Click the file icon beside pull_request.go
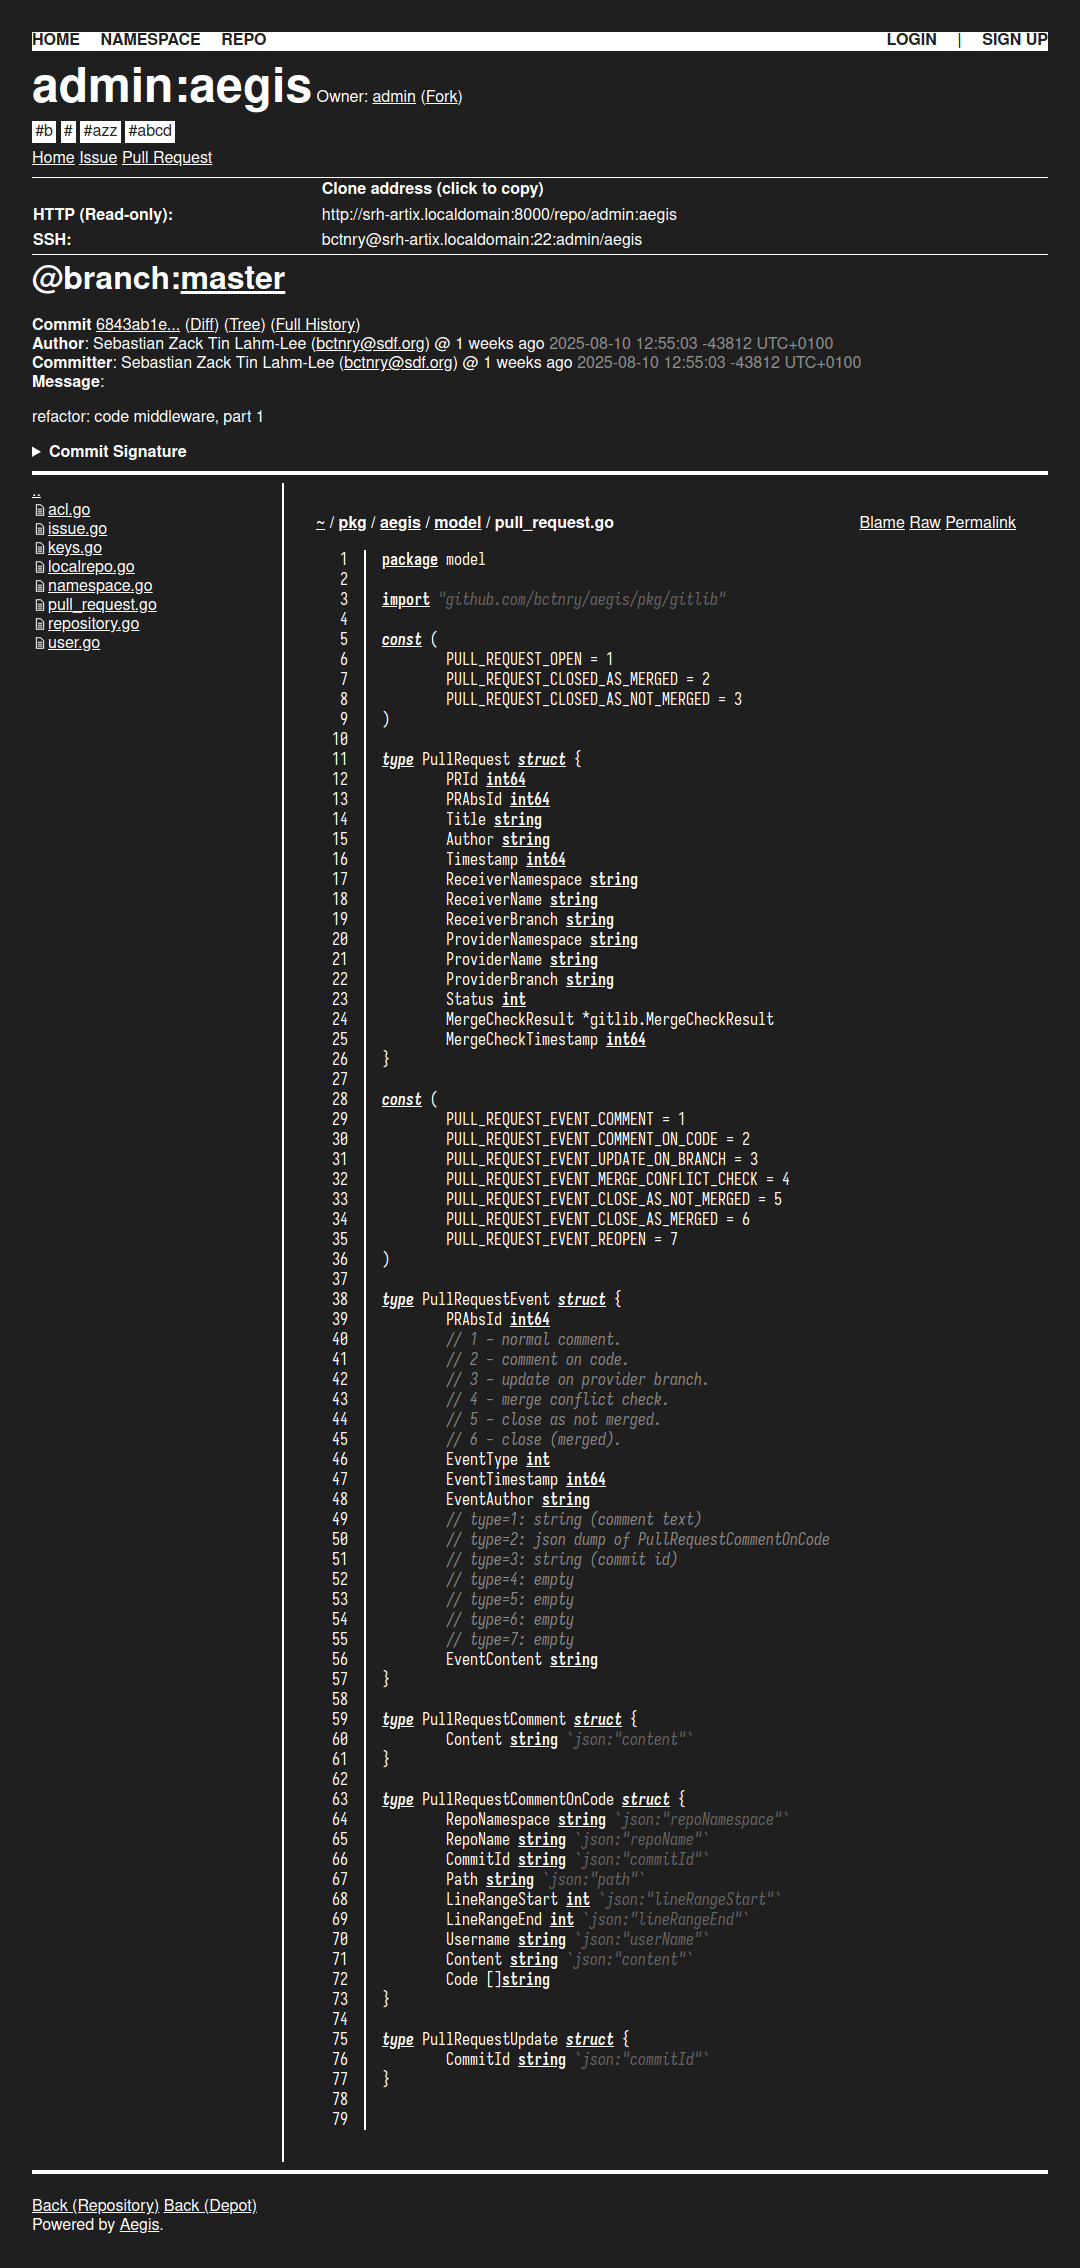This screenshot has width=1080, height=2268. 40,606
